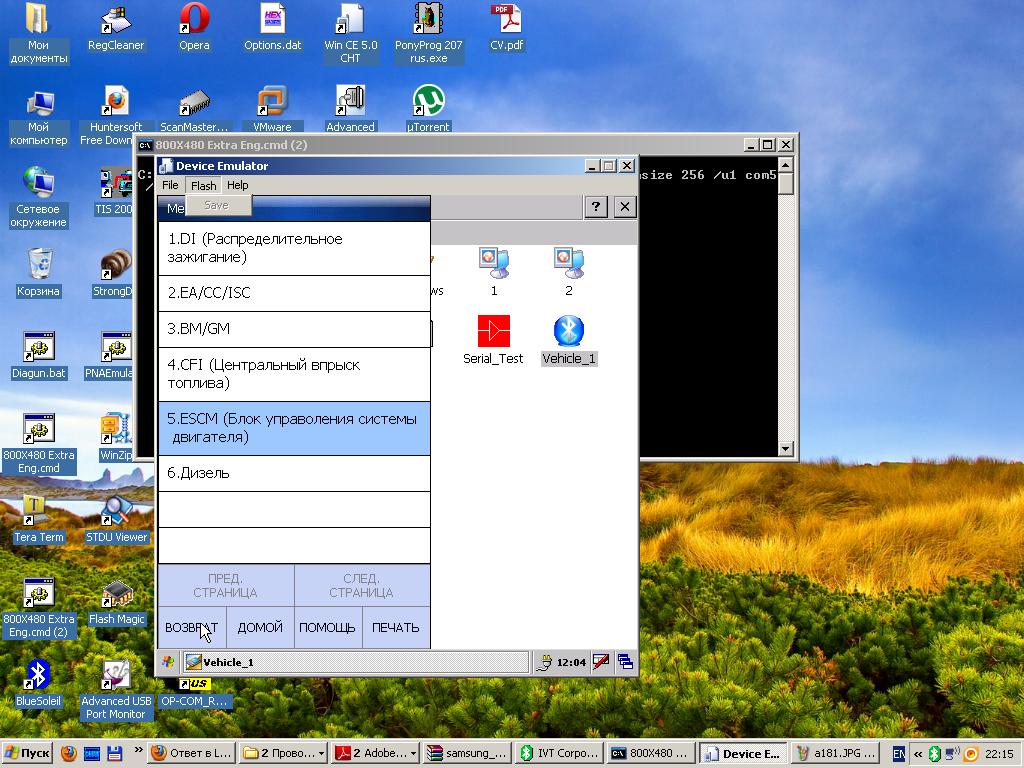Click scroll down arrow in cmd window

pyautogui.click(x=786, y=449)
